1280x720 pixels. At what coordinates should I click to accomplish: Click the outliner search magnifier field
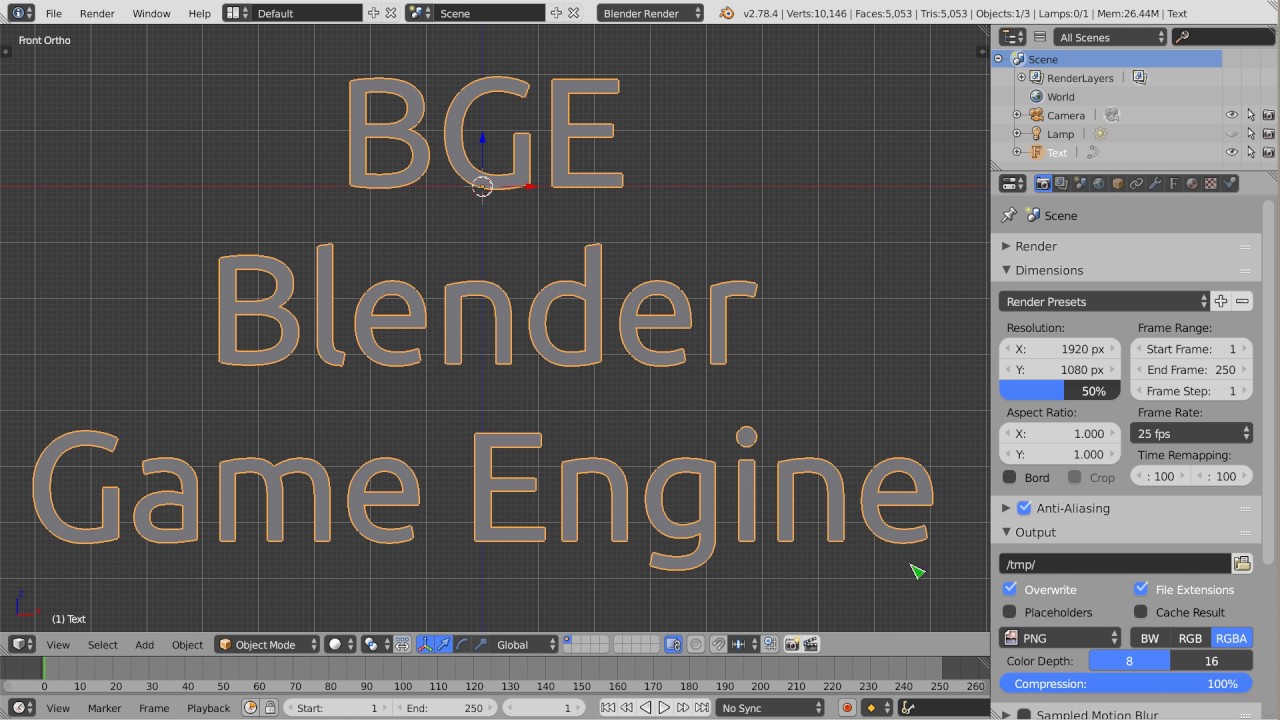pyautogui.click(x=1224, y=37)
